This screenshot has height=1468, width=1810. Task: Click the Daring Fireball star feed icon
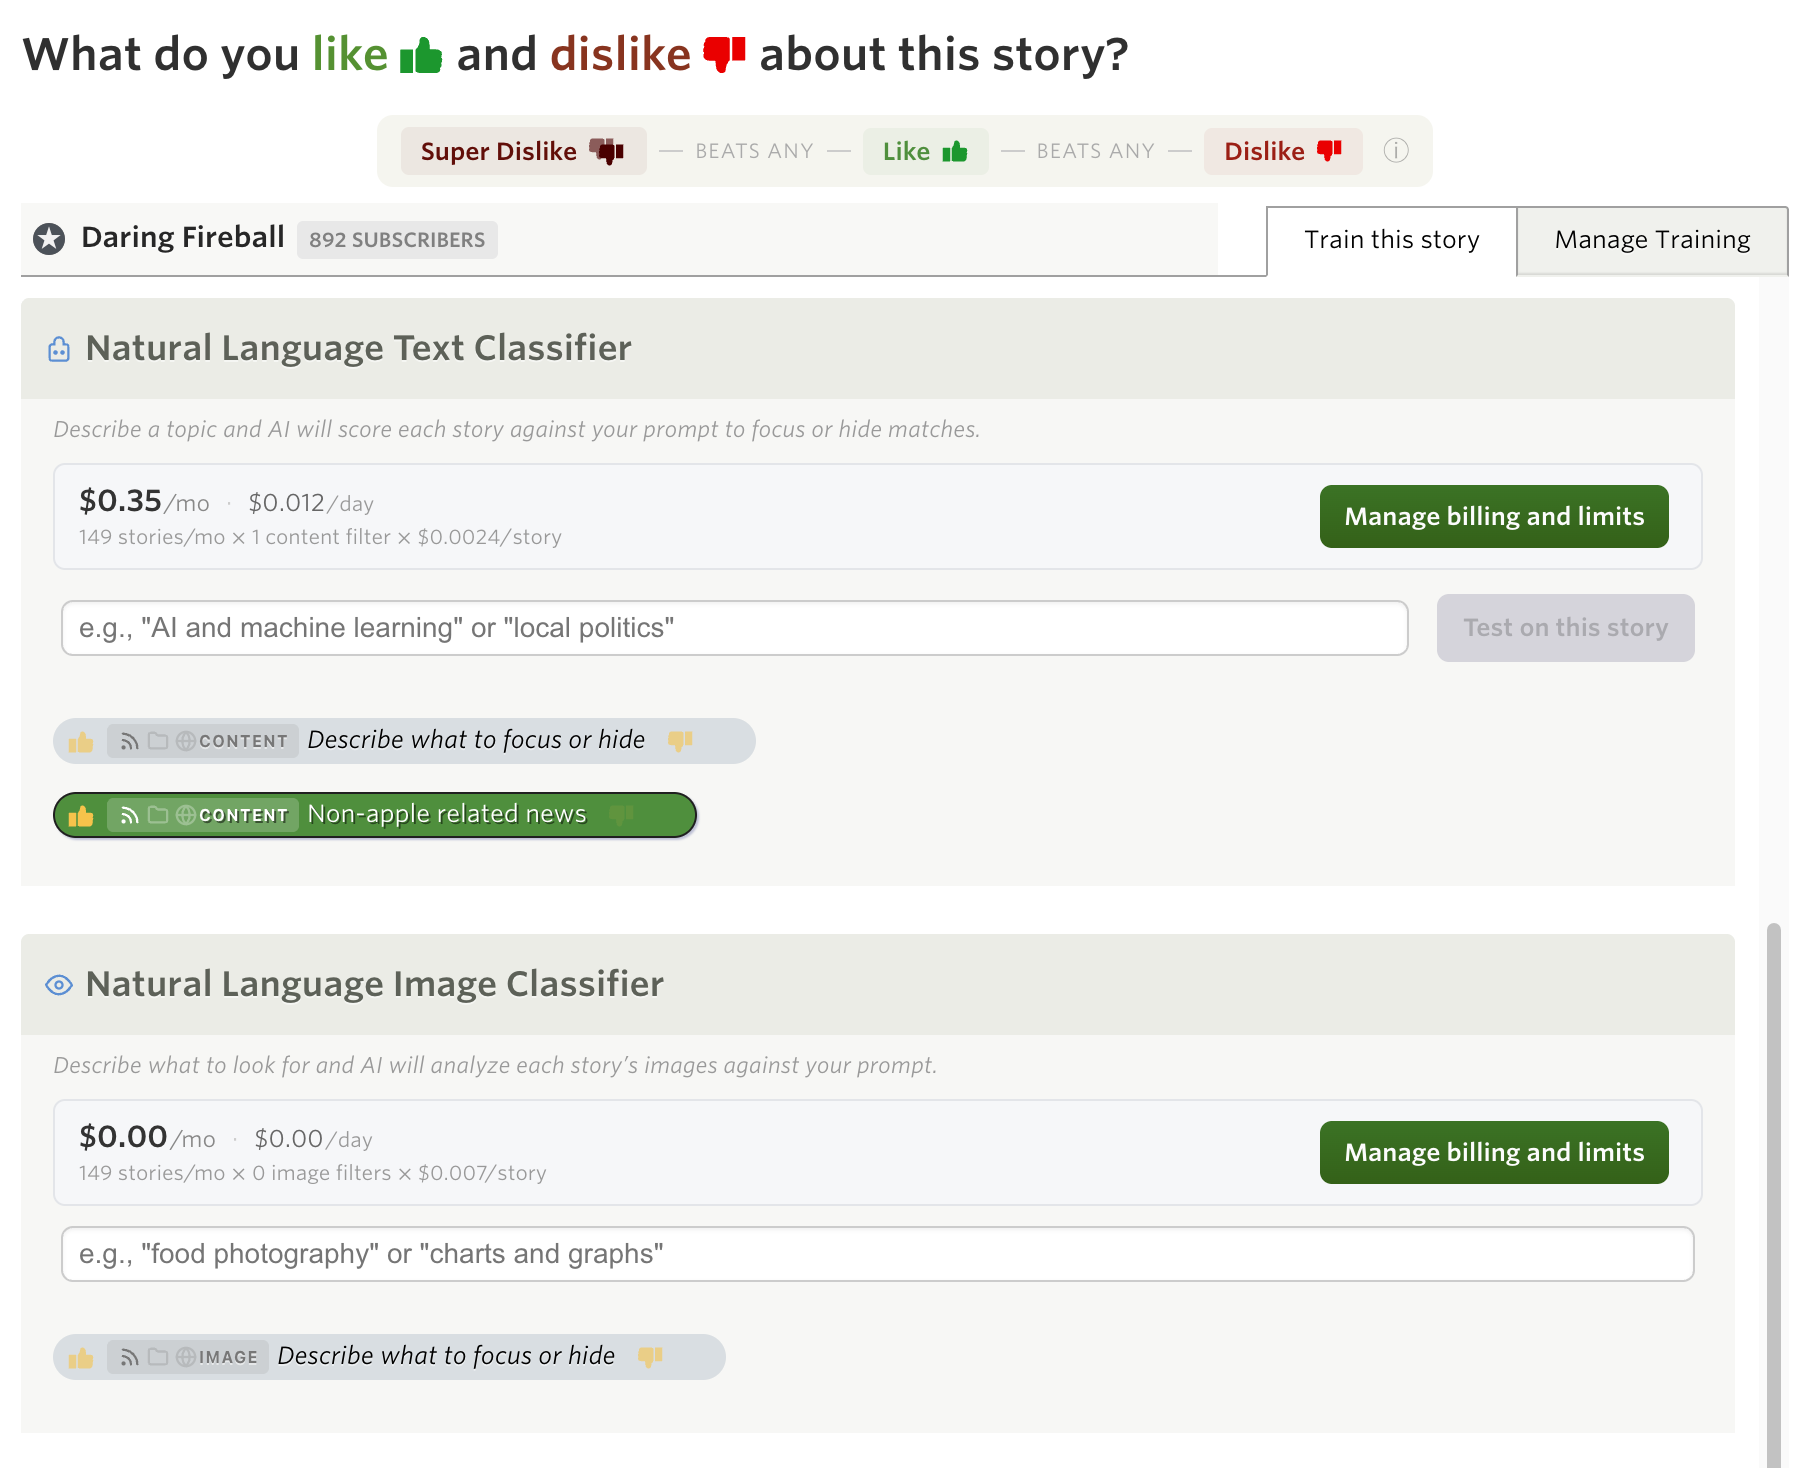[49, 239]
